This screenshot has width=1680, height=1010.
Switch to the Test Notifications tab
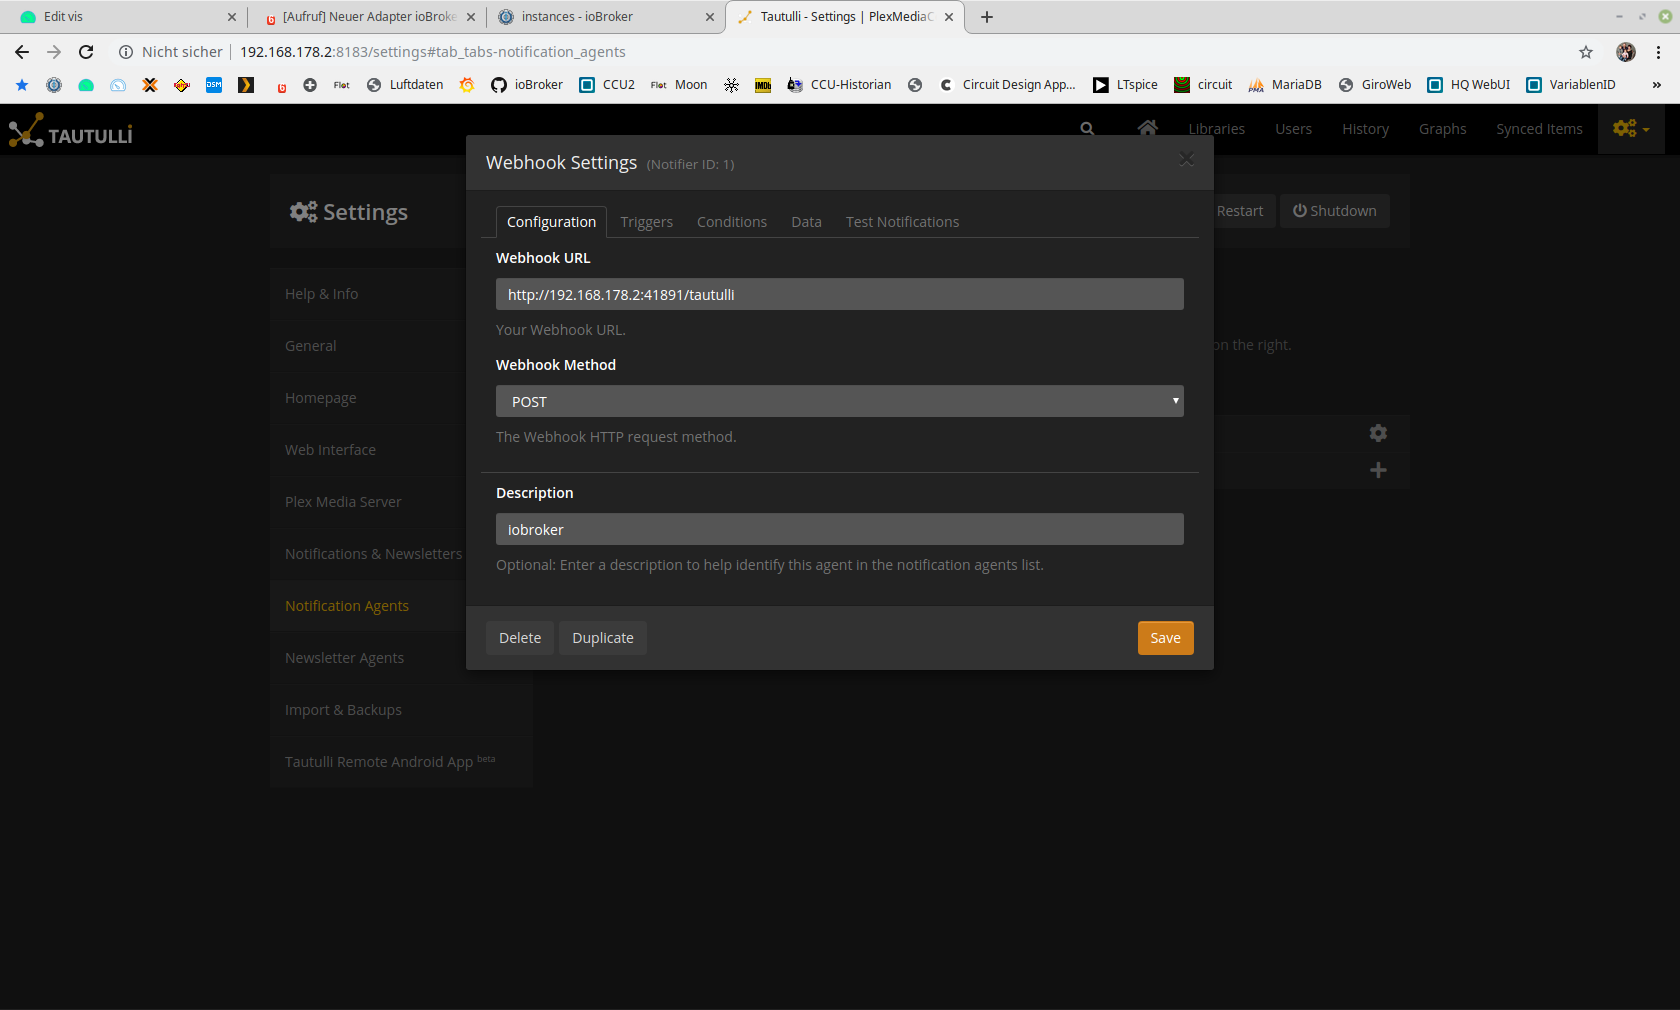click(x=902, y=222)
